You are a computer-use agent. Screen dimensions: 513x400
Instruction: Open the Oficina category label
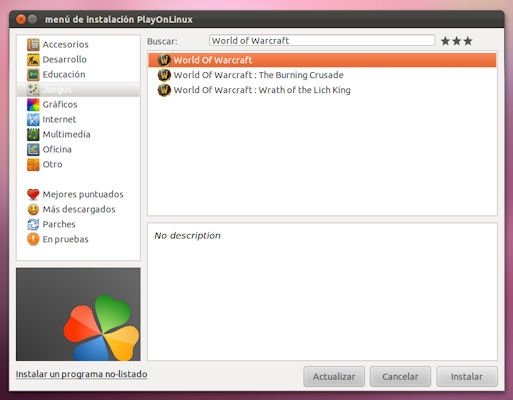point(57,149)
